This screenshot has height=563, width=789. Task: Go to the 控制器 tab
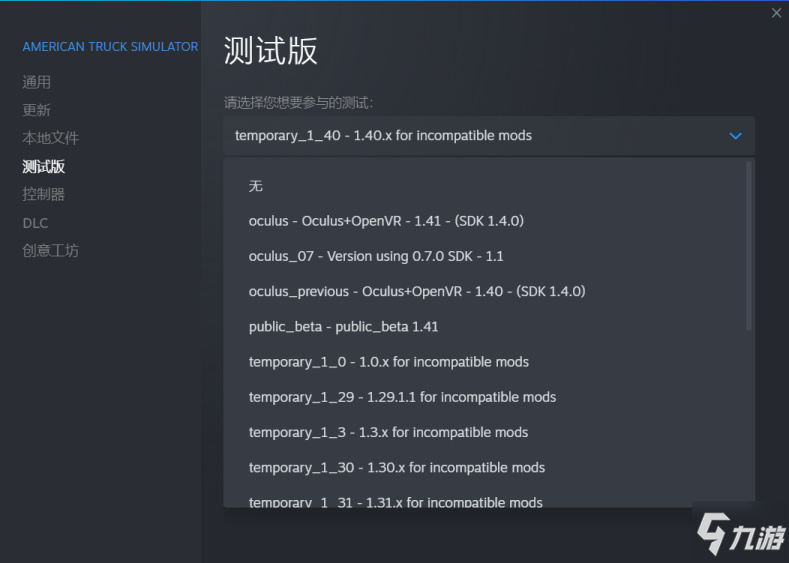tap(43, 194)
